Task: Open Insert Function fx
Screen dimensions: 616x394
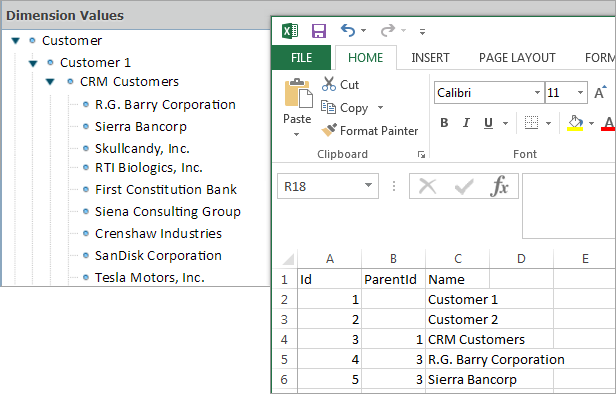Action: coord(499,185)
